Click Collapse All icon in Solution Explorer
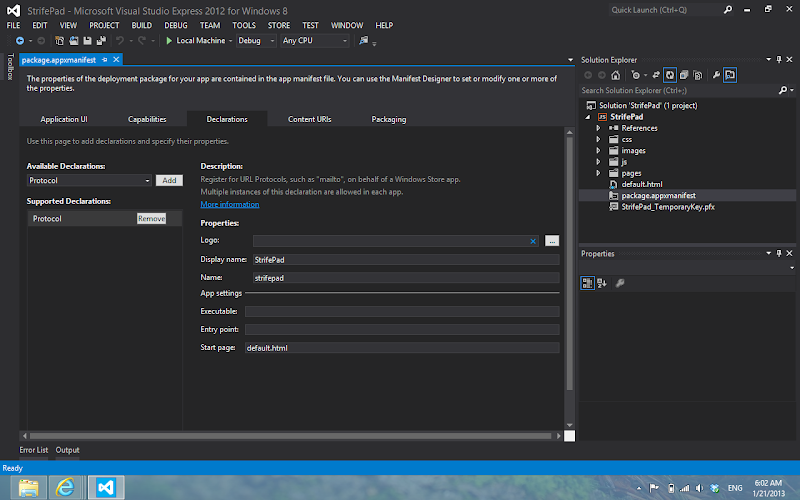The image size is (800, 500). point(684,76)
